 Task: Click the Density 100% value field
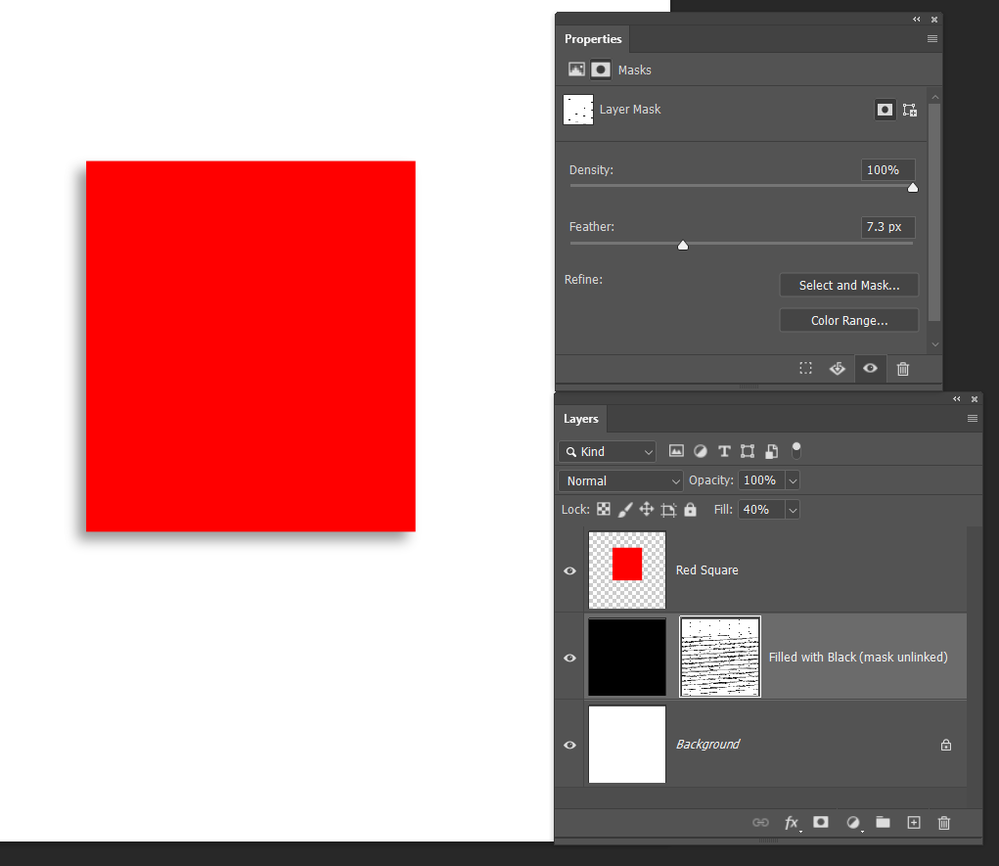pos(888,170)
